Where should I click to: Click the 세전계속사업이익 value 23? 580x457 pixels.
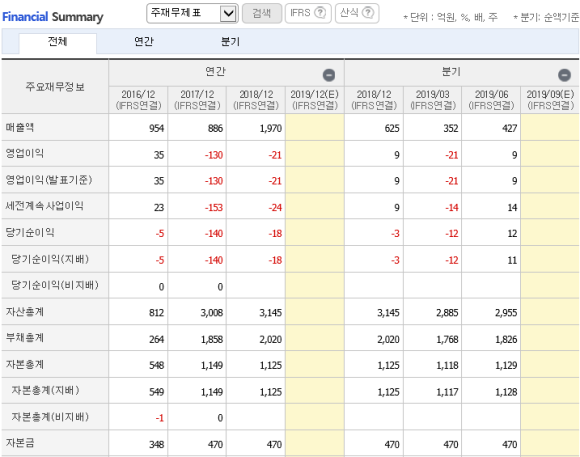pos(159,208)
